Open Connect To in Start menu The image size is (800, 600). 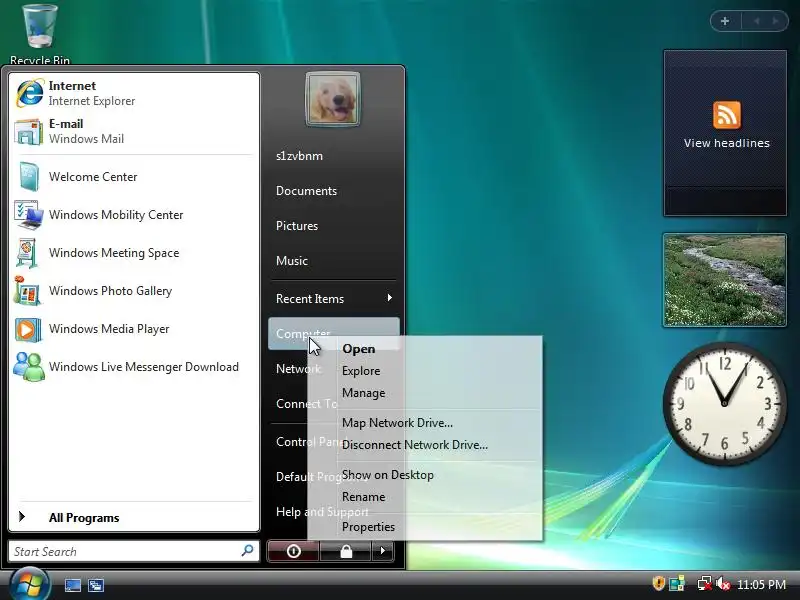click(x=292, y=404)
